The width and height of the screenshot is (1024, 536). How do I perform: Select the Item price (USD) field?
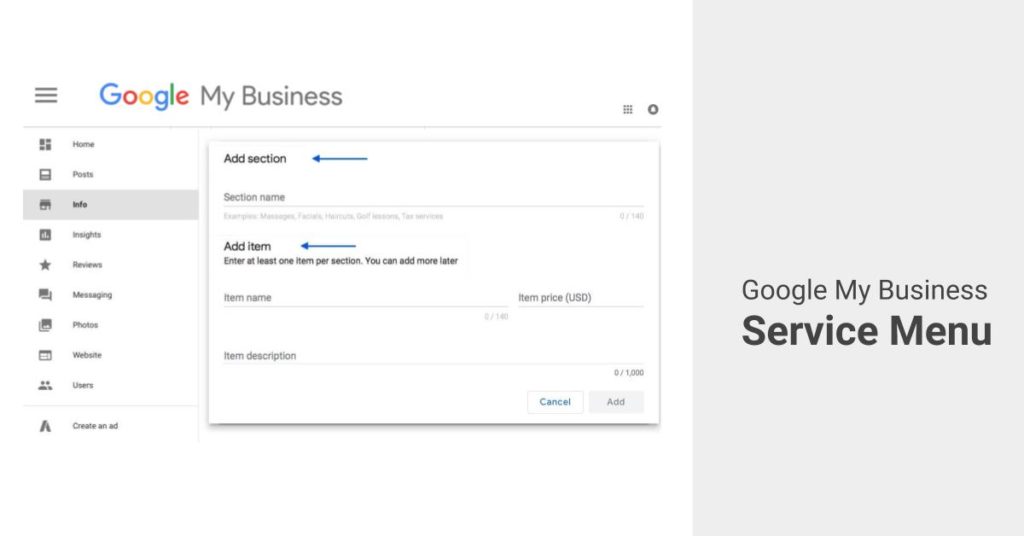pyautogui.click(x=581, y=298)
